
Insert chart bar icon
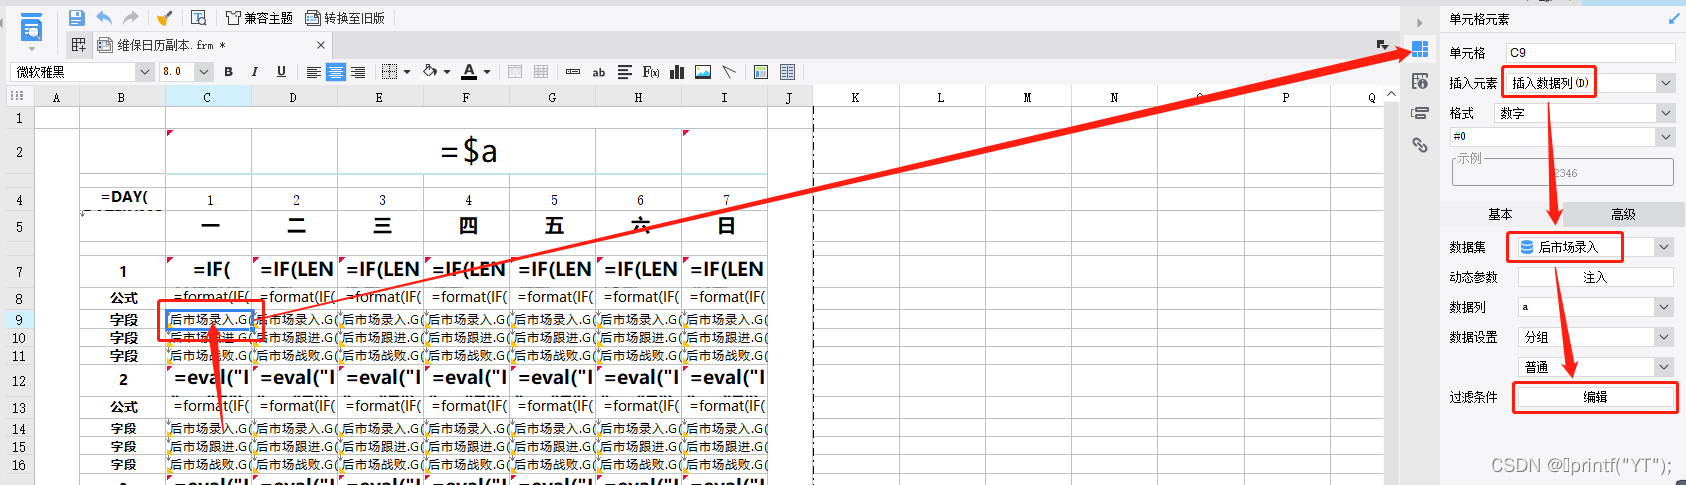click(x=677, y=72)
